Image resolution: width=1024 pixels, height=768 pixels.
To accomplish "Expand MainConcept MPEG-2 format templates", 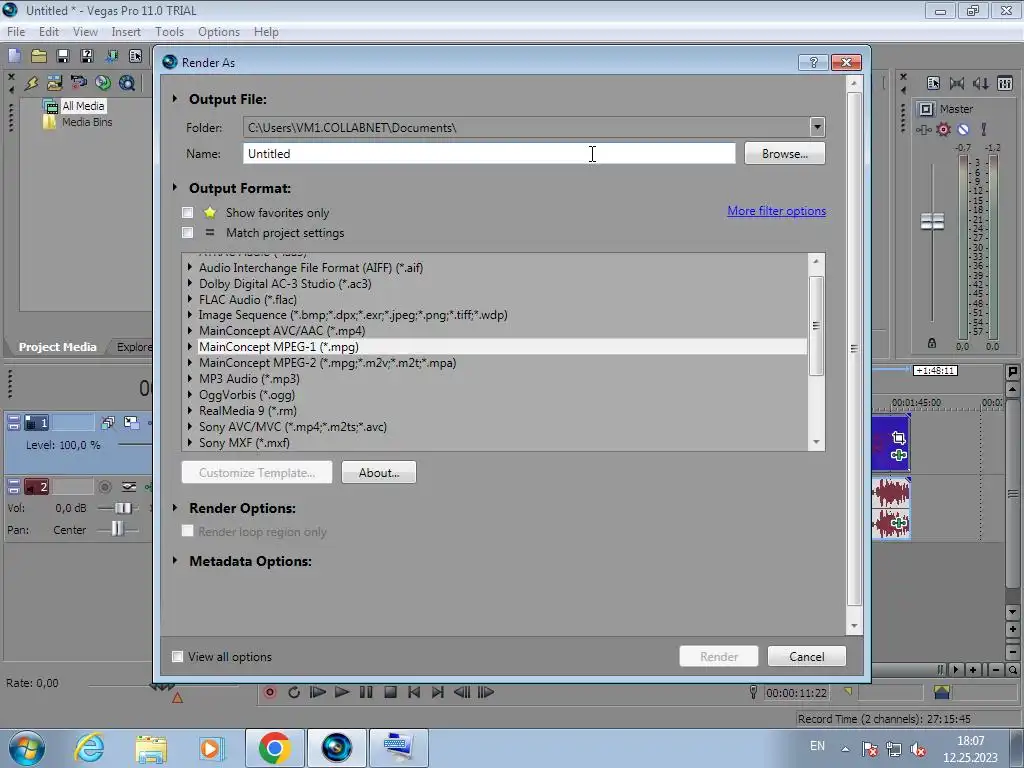I will pos(190,362).
